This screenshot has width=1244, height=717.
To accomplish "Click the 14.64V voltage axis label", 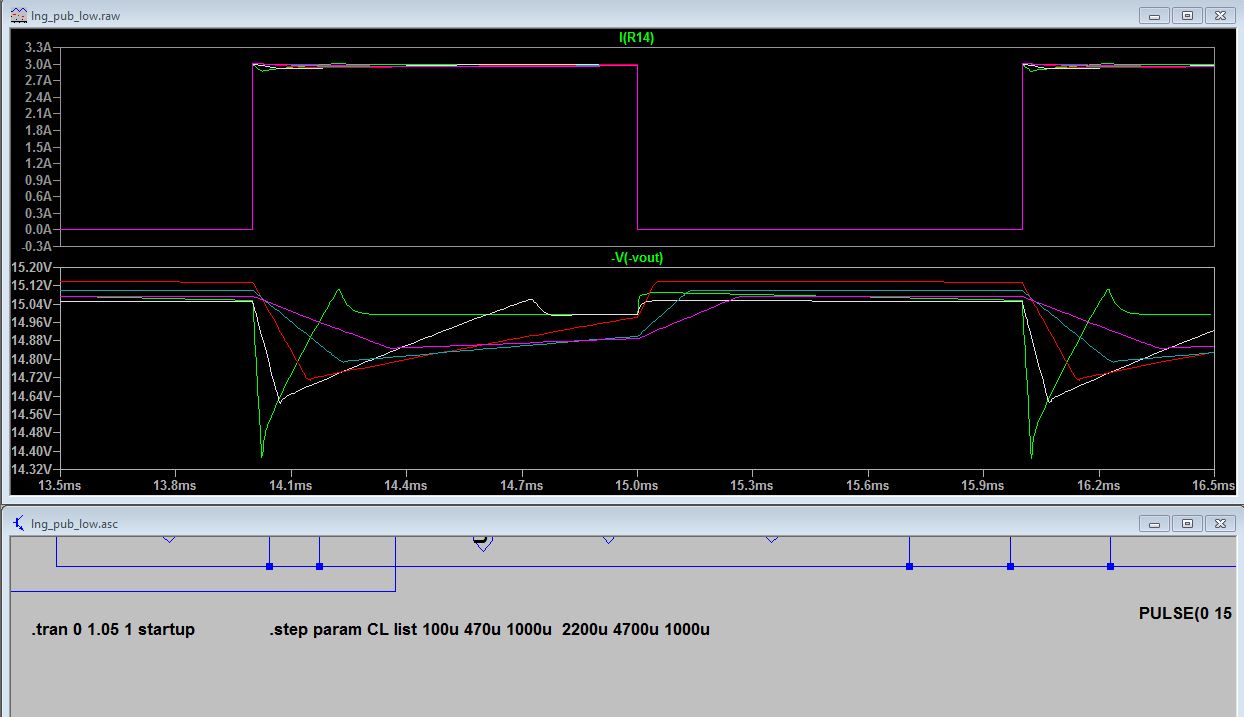I will pyautogui.click(x=31, y=396).
